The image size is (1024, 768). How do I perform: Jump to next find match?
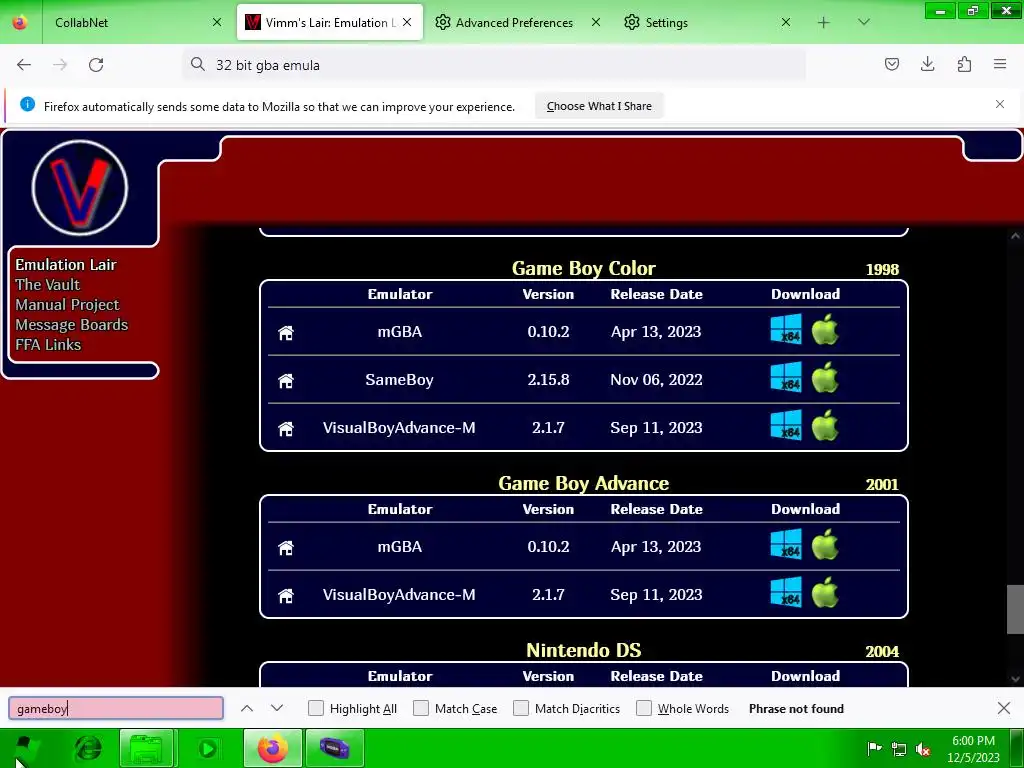(x=277, y=708)
